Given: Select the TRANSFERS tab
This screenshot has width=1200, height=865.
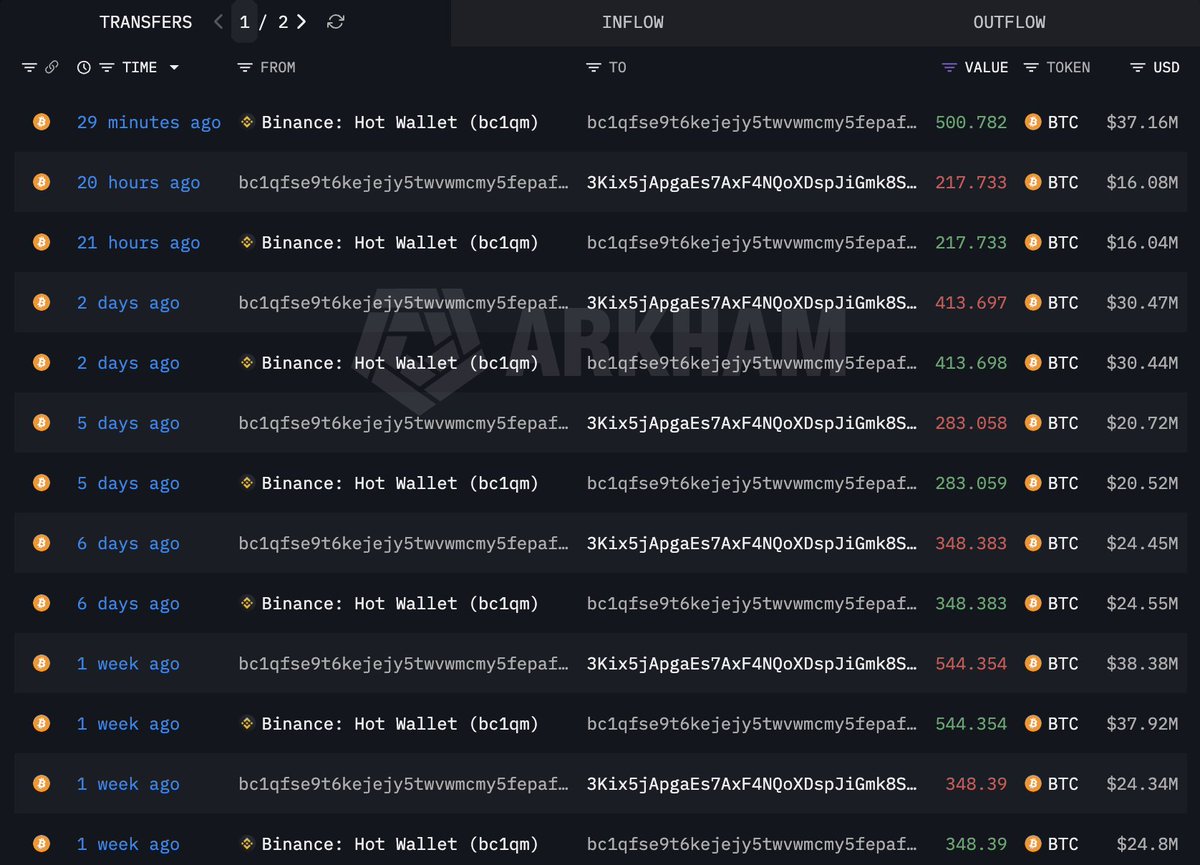Looking at the screenshot, I should click(x=145, y=22).
